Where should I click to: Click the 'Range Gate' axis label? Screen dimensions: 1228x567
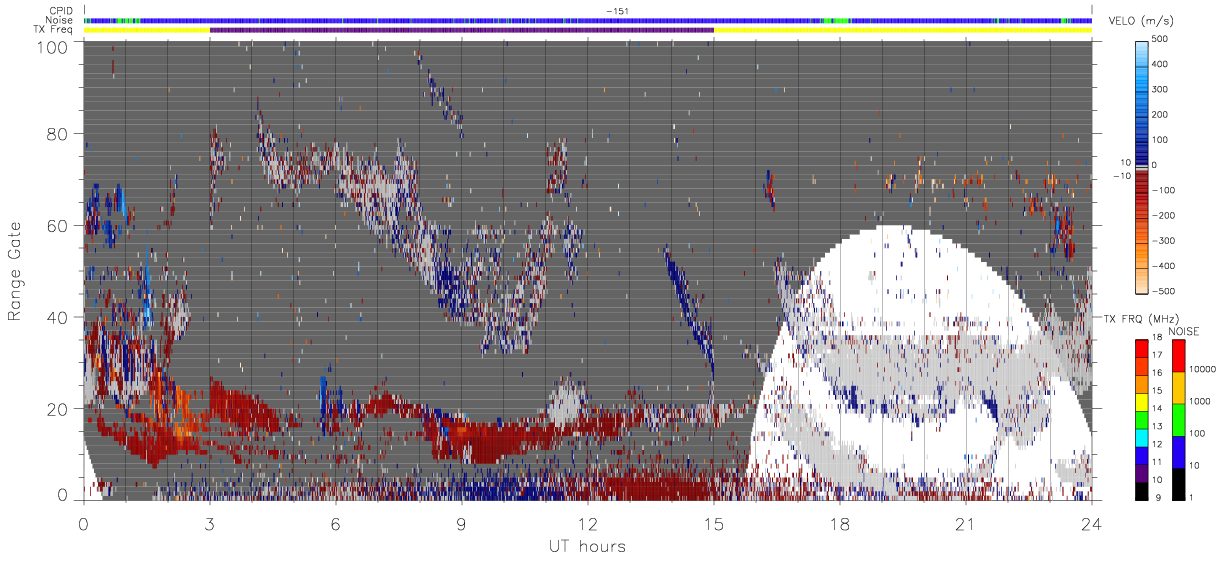pyautogui.click(x=15, y=272)
